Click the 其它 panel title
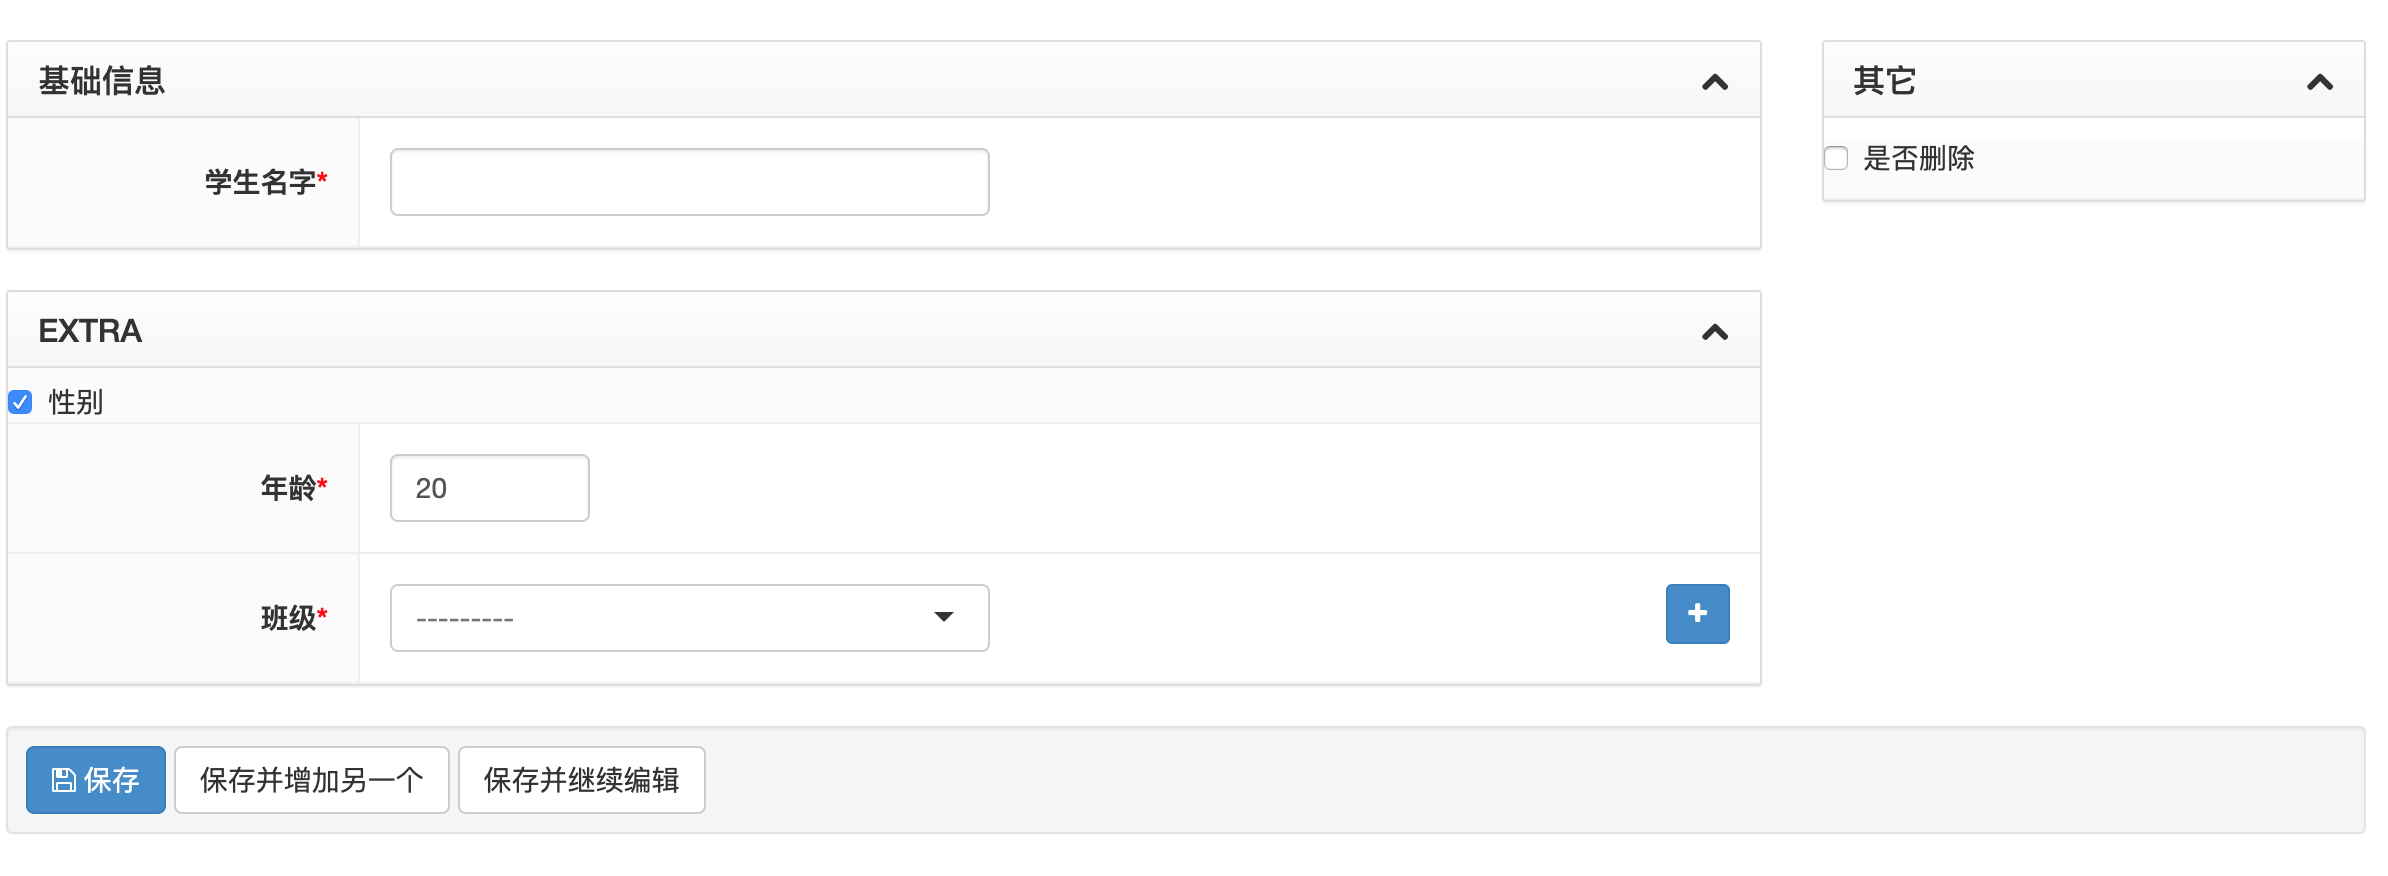Viewport: 2388px width, 876px height. pyautogui.click(x=1884, y=80)
